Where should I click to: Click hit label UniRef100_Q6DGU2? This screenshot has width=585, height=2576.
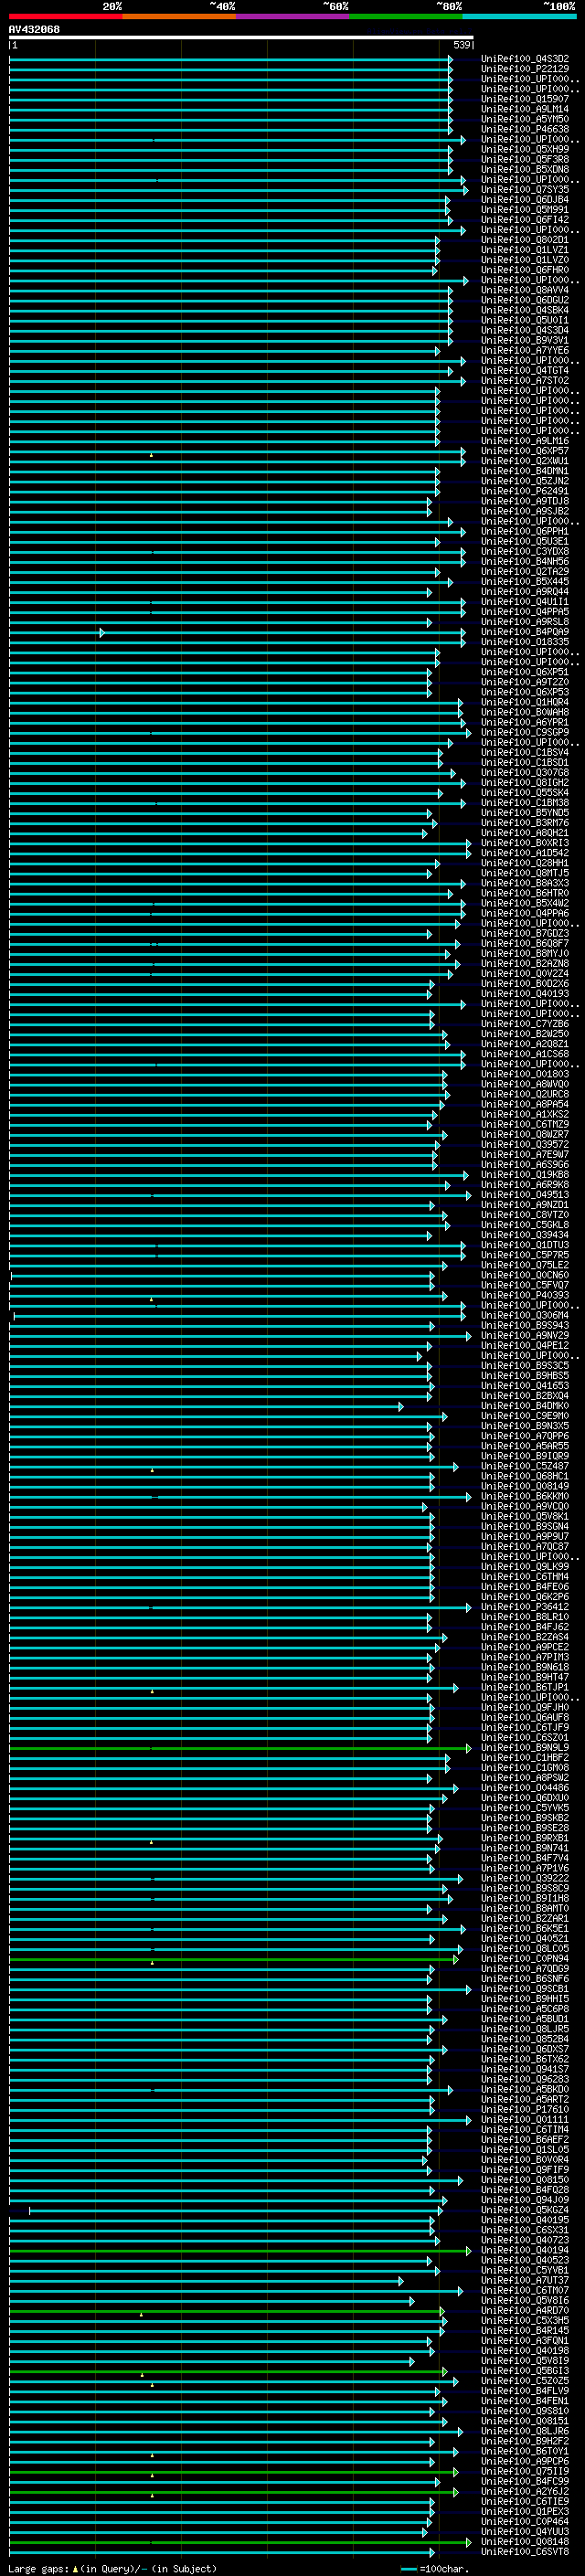click(525, 300)
